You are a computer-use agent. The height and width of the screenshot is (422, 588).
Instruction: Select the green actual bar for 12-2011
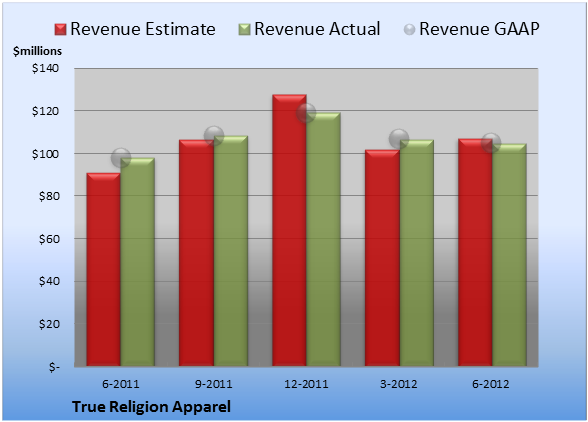(323, 239)
